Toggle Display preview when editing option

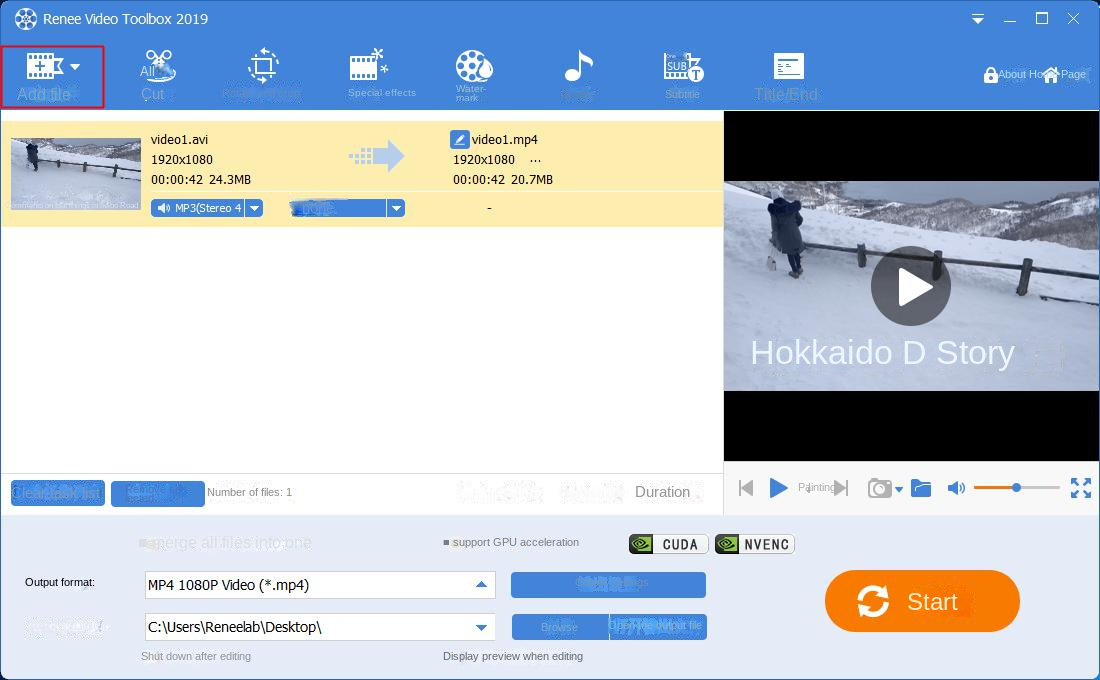coord(513,656)
